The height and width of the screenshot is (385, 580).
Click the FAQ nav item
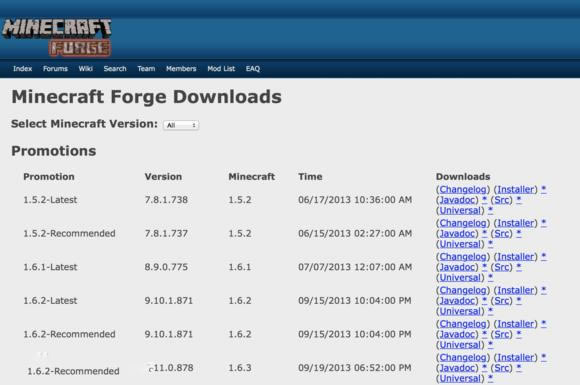coord(253,68)
